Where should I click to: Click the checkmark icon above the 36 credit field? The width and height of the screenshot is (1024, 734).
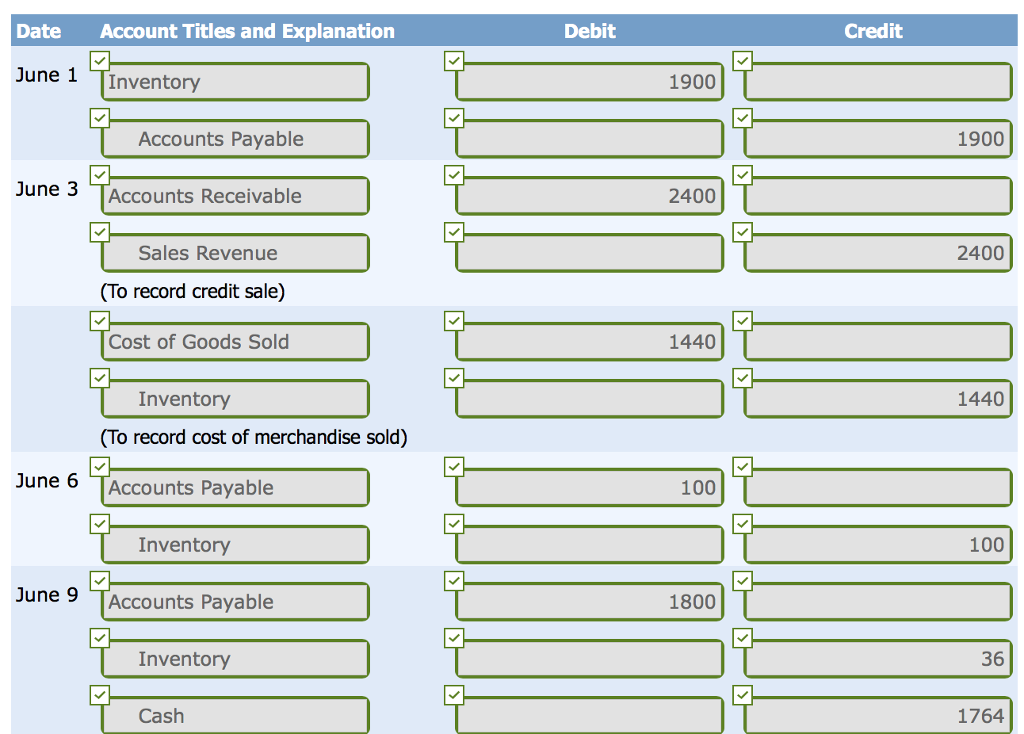click(x=742, y=638)
